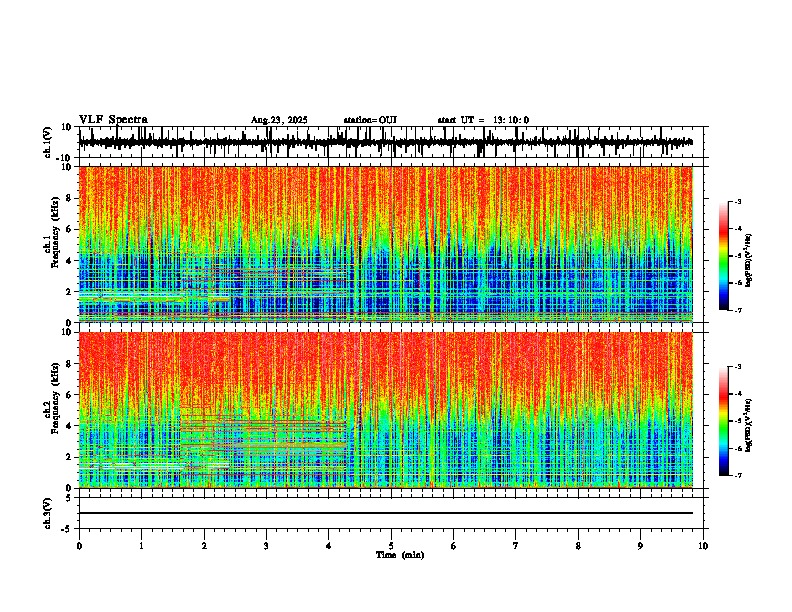Viewport: 792px width, 612px height.
Task: Click the 'ch.3(V)' axis label
Action: point(48,513)
